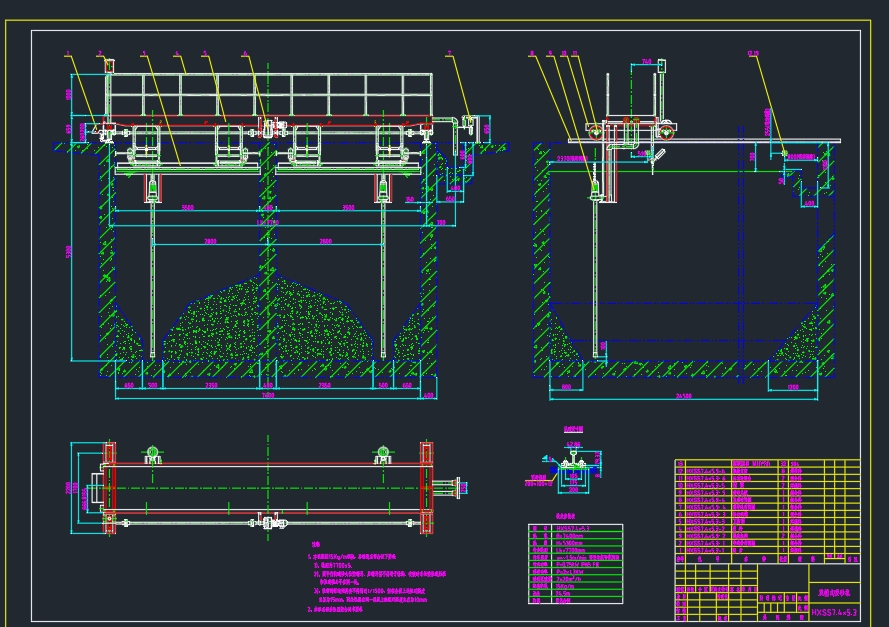Click the HXSS7.4×5.3 drawing number in title block
Image resolution: width=889 pixels, height=627 pixels.
point(833,612)
